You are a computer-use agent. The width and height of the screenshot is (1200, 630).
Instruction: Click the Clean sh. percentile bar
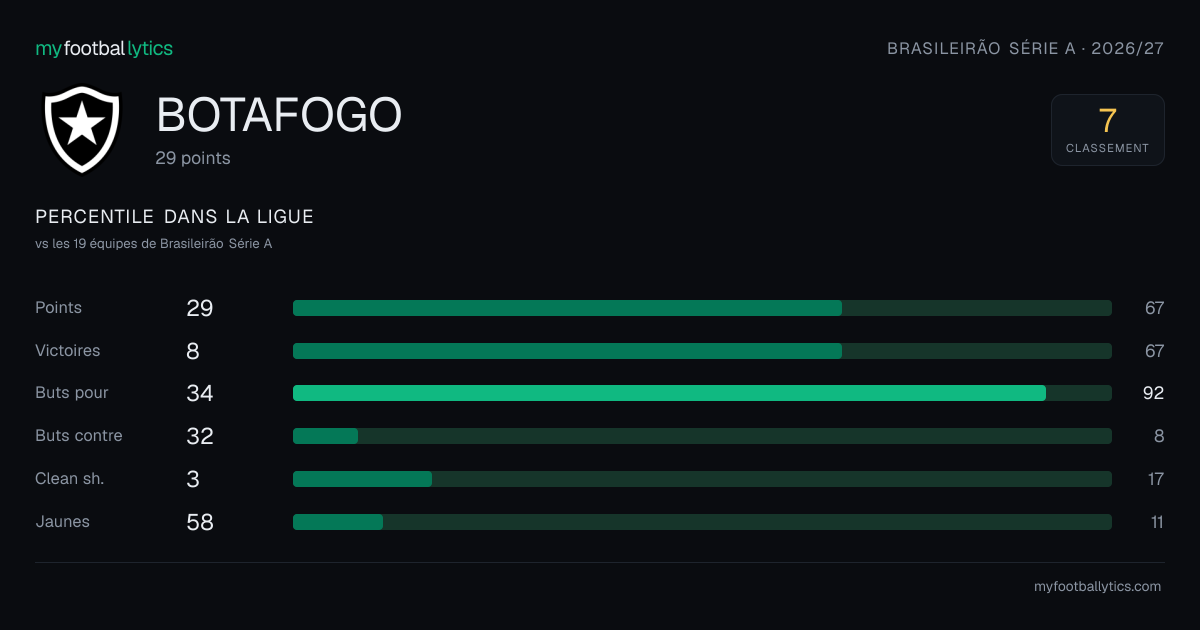[x=702, y=479]
